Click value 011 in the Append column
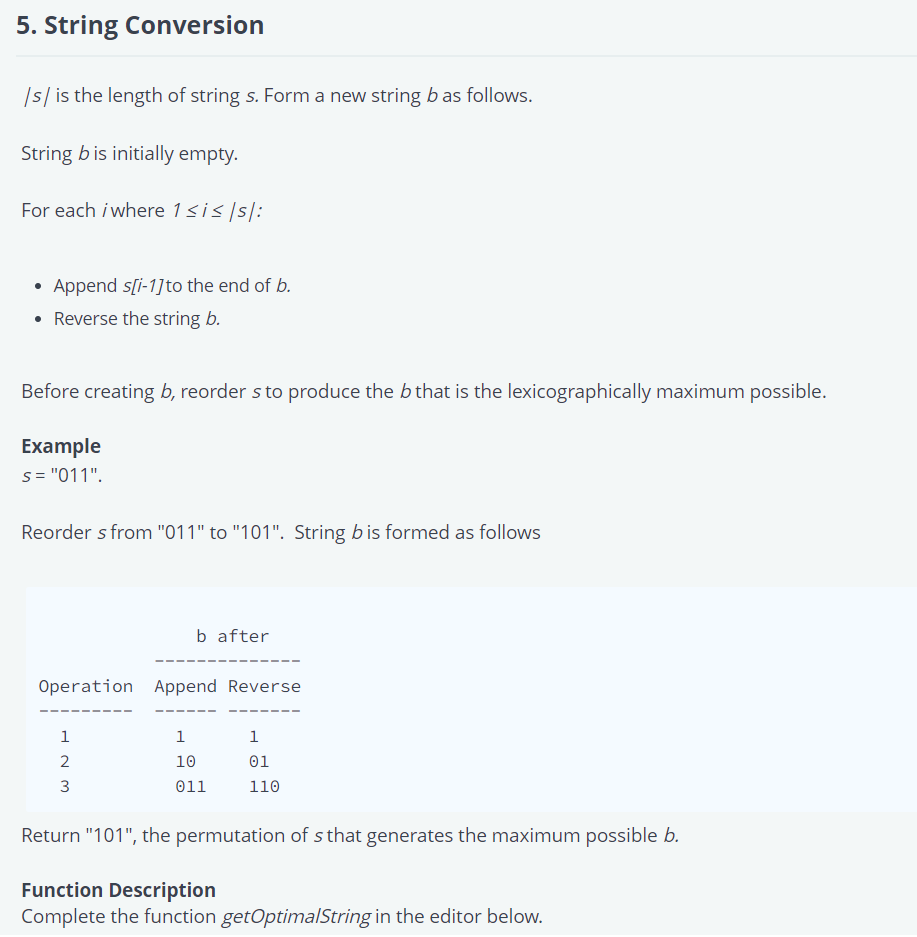Image resolution: width=917 pixels, height=937 pixels. pyautogui.click(x=191, y=786)
